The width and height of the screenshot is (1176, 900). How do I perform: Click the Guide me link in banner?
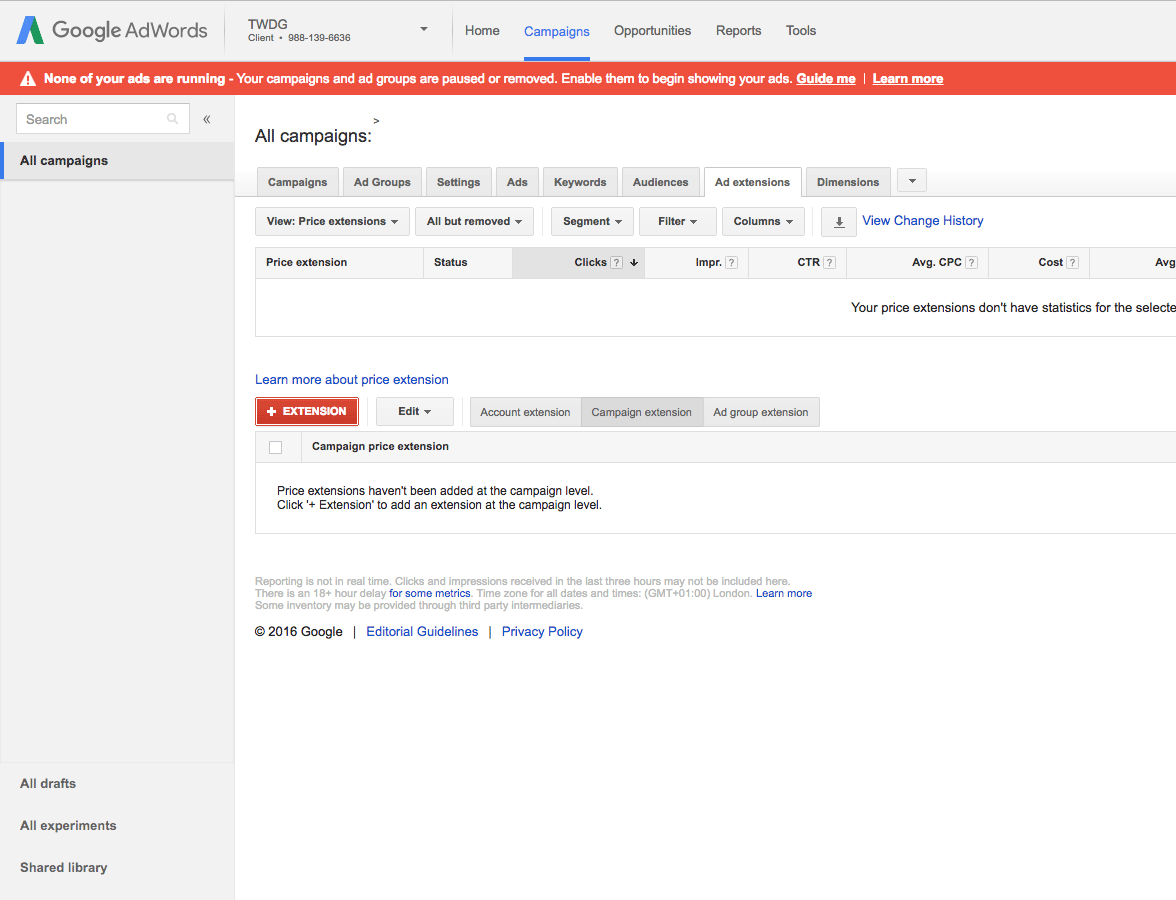coord(826,79)
